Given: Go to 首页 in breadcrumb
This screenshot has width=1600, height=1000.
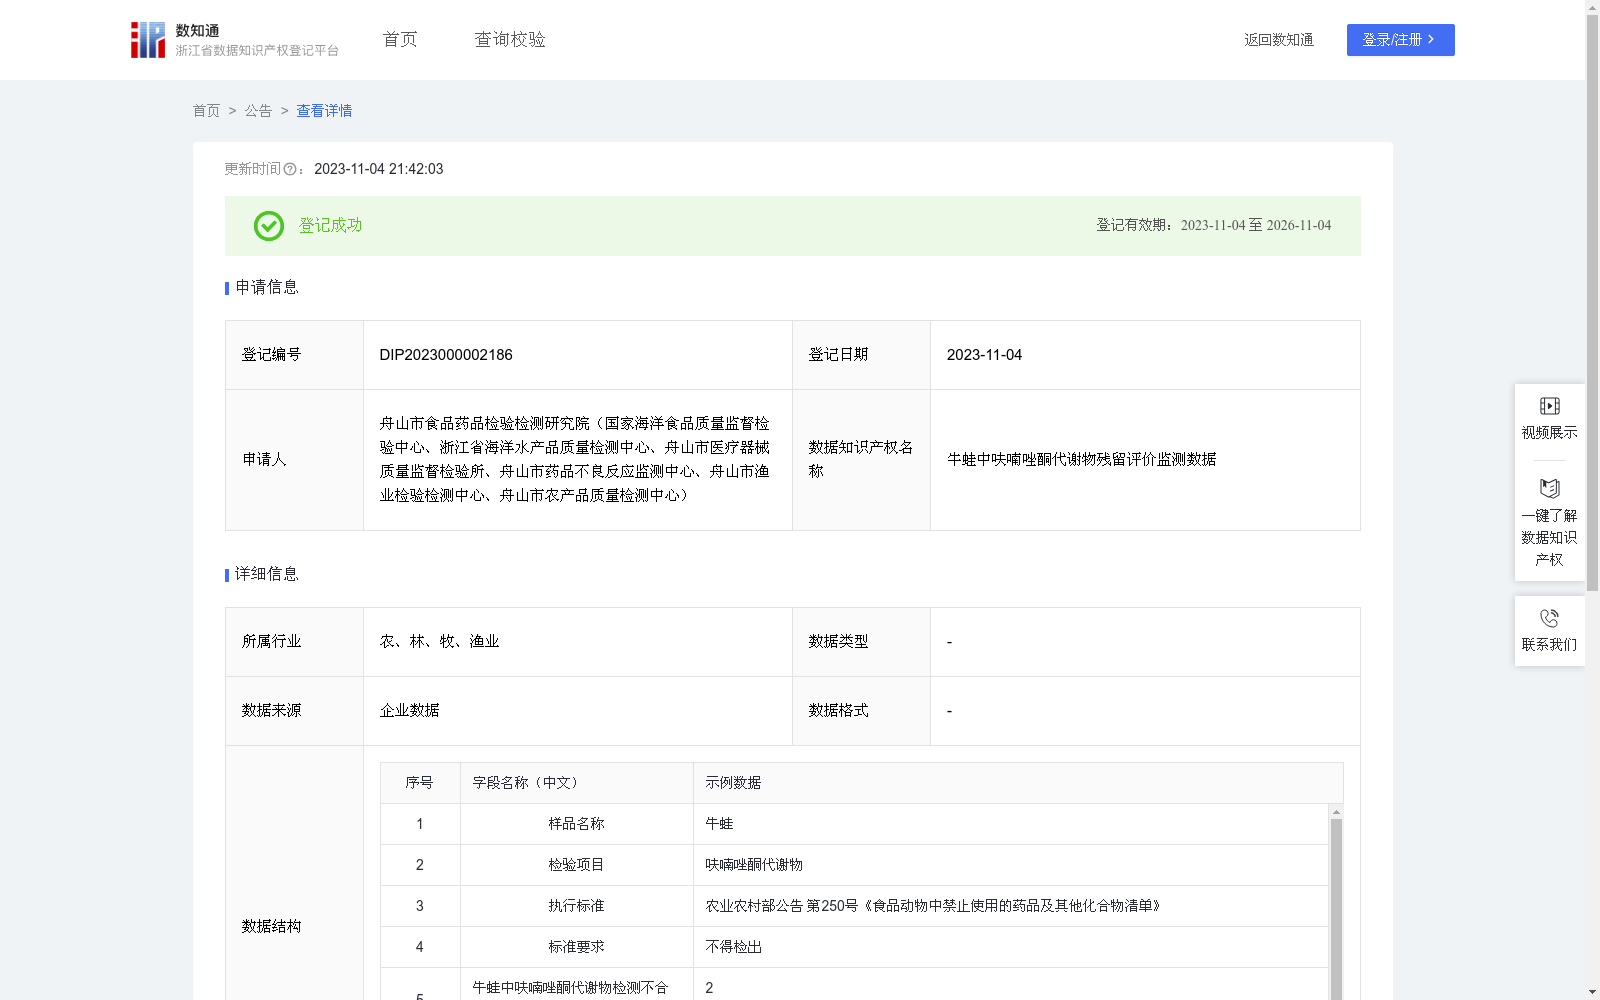Looking at the screenshot, I should [x=206, y=111].
